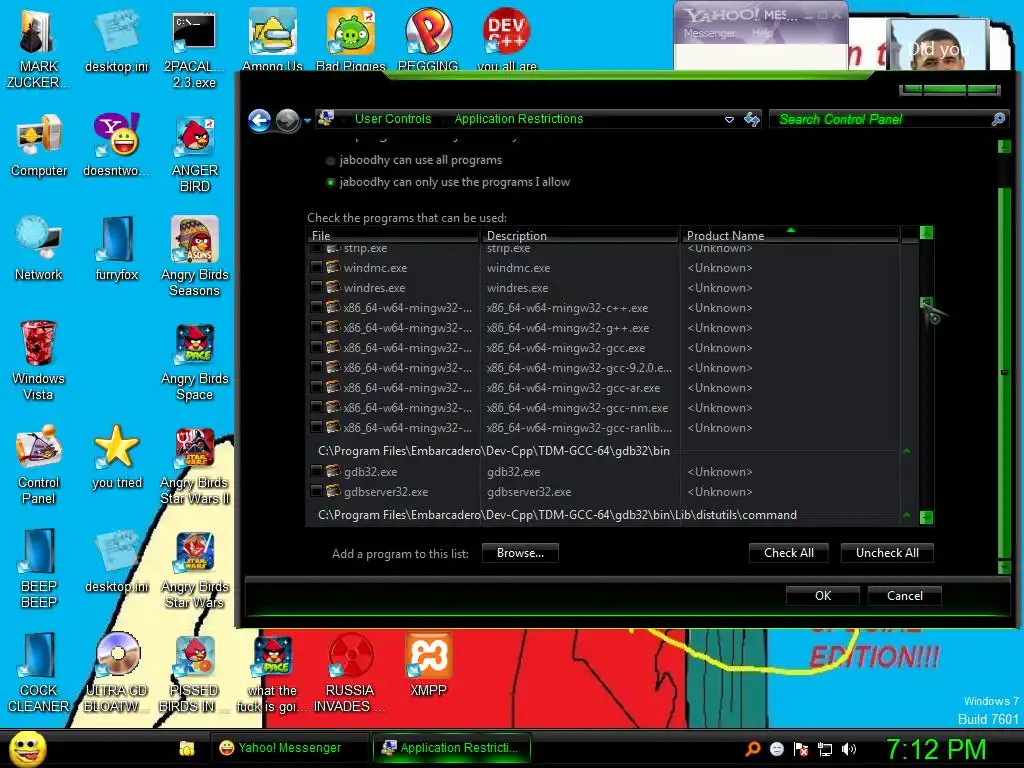Launch the Bad Piggies desktop icon

click(x=351, y=39)
